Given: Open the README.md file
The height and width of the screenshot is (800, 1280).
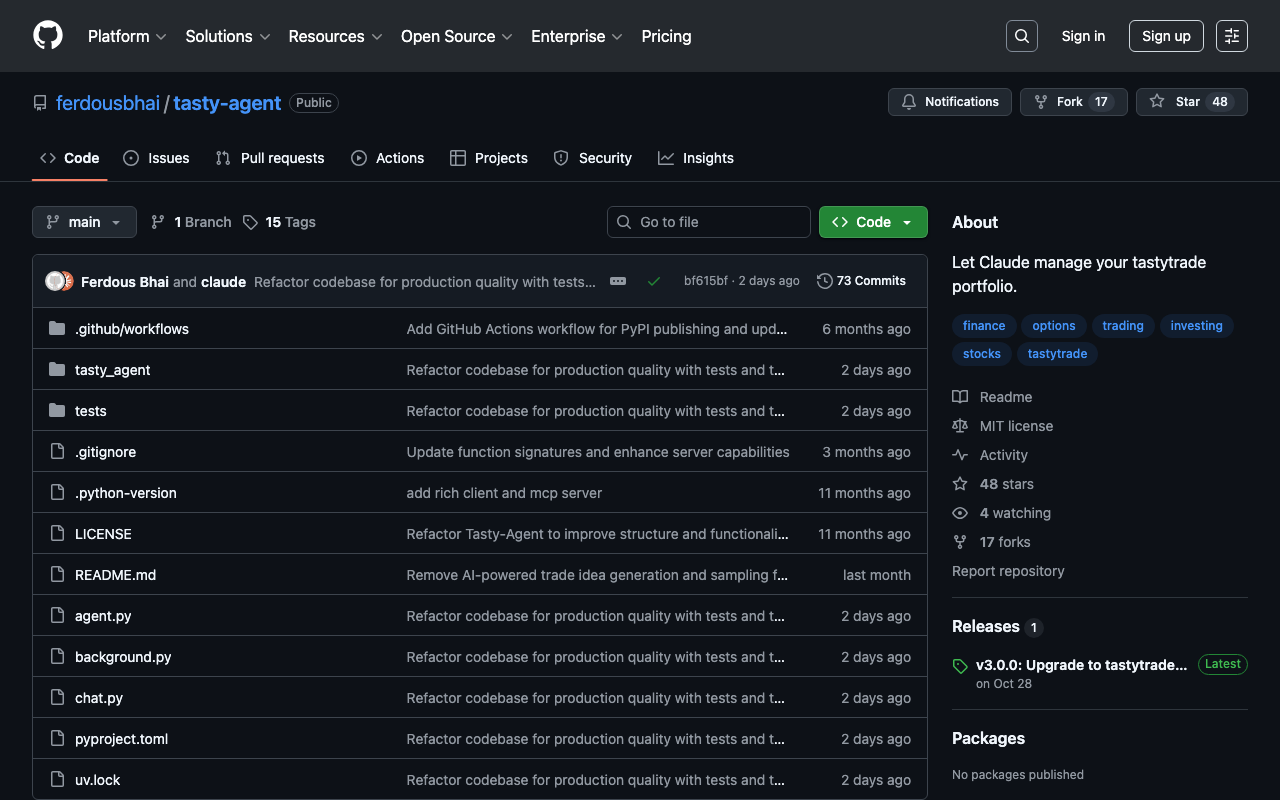Looking at the screenshot, I should pos(115,575).
